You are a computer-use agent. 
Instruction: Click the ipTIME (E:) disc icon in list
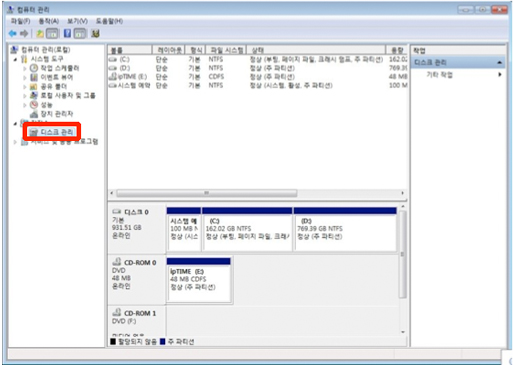tap(113, 77)
